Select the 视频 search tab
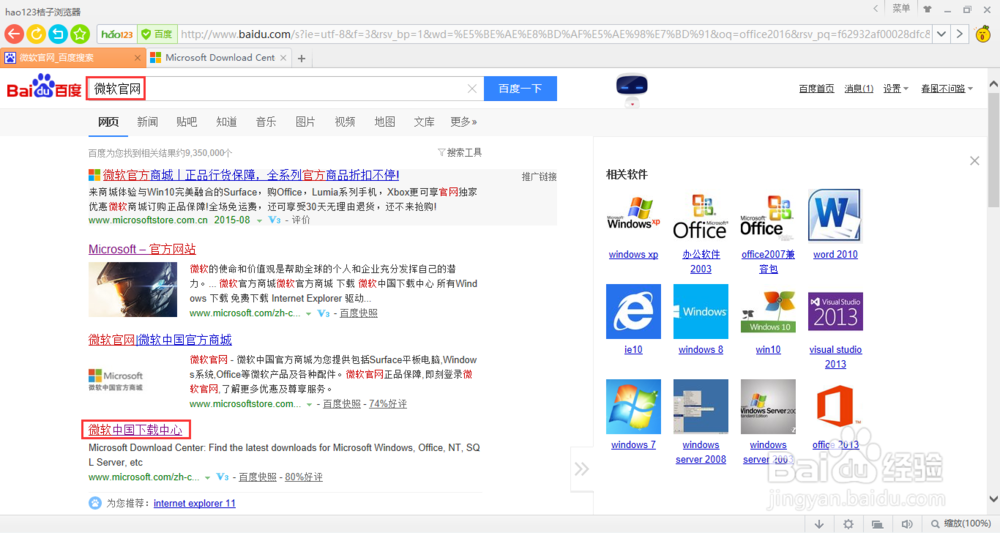Viewport: 1000px width, 533px height. [345, 122]
